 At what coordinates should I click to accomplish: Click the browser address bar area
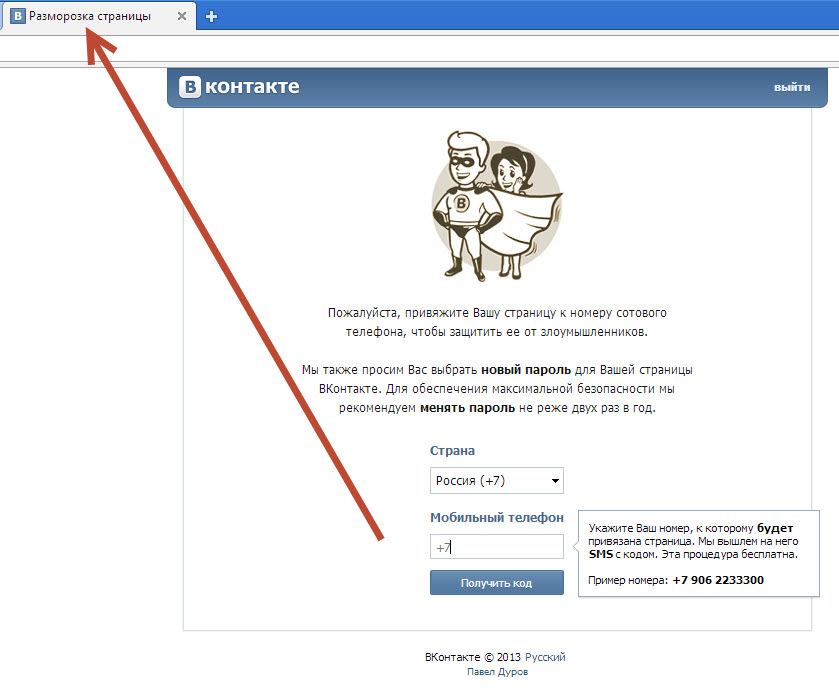[x=420, y=49]
